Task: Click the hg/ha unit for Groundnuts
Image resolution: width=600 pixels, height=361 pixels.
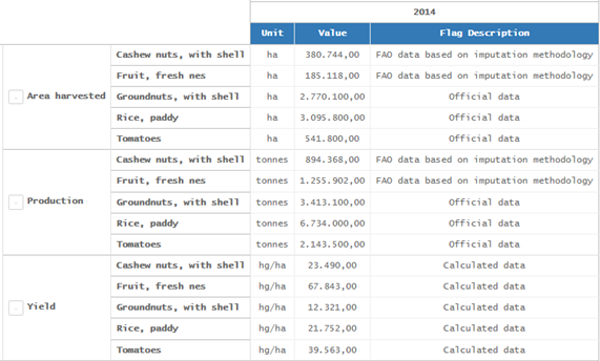Action: pos(272,307)
